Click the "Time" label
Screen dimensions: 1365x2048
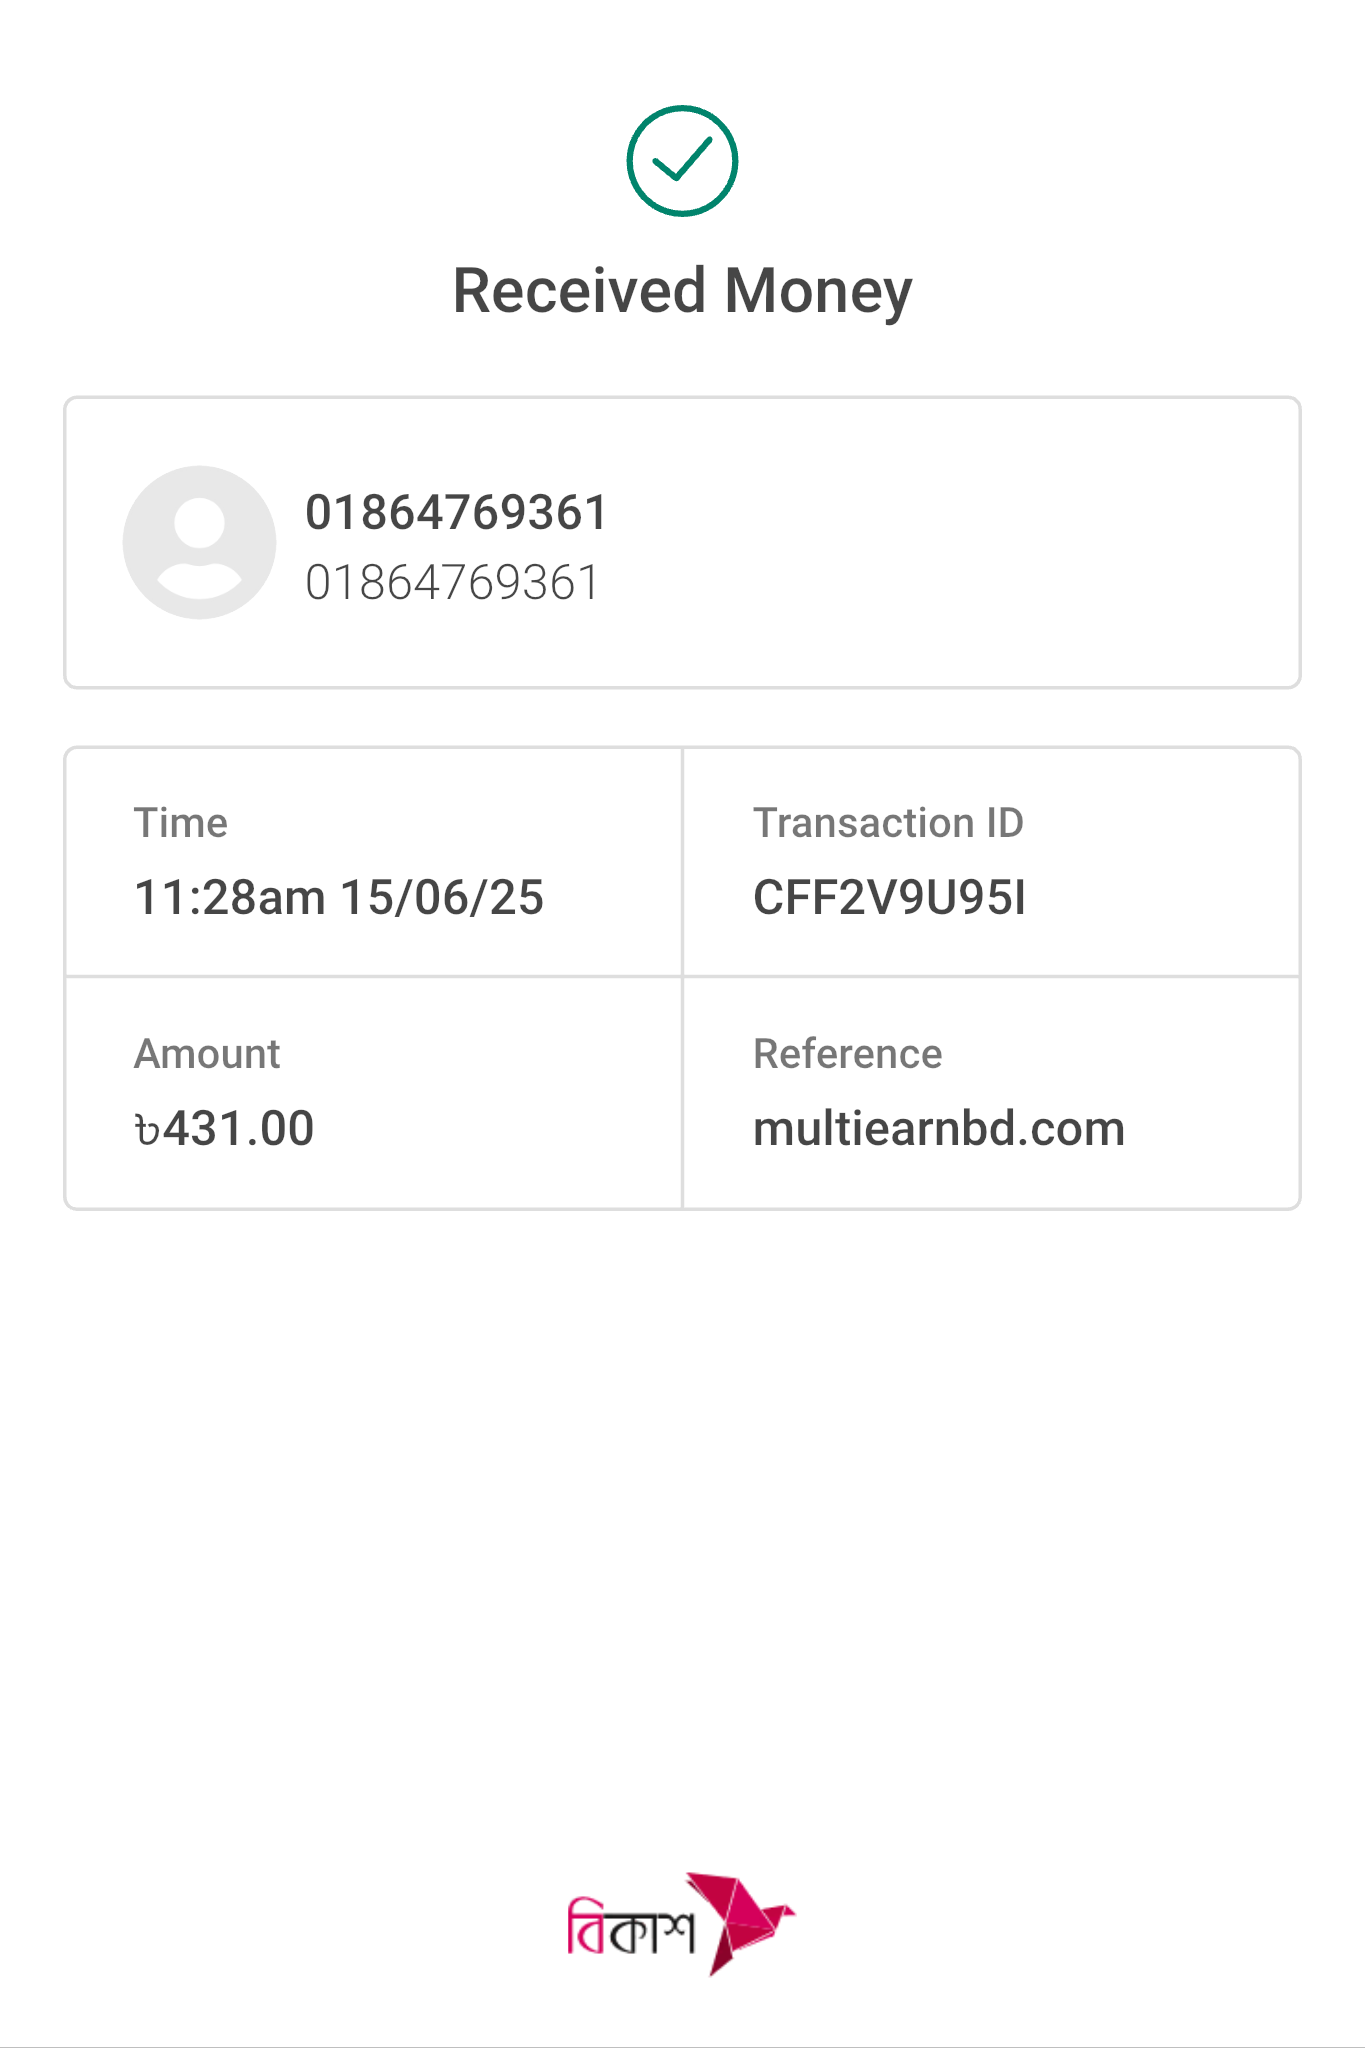click(181, 823)
